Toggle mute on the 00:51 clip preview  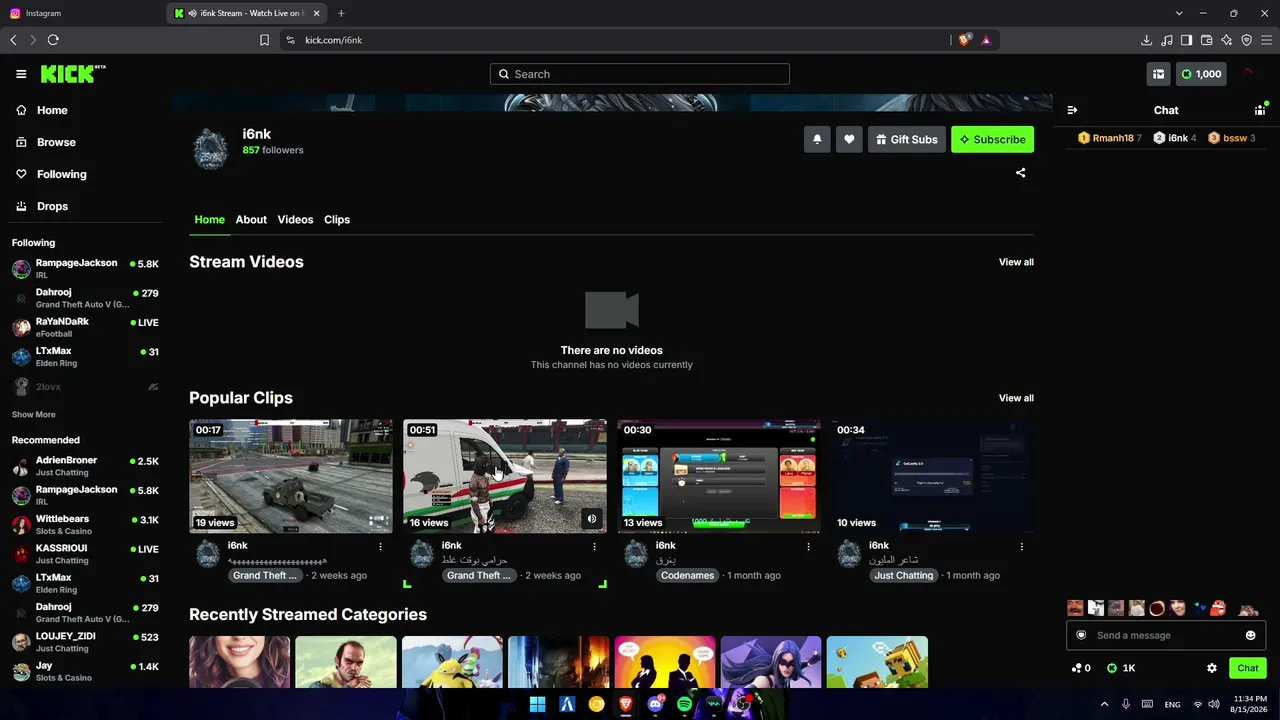click(592, 518)
